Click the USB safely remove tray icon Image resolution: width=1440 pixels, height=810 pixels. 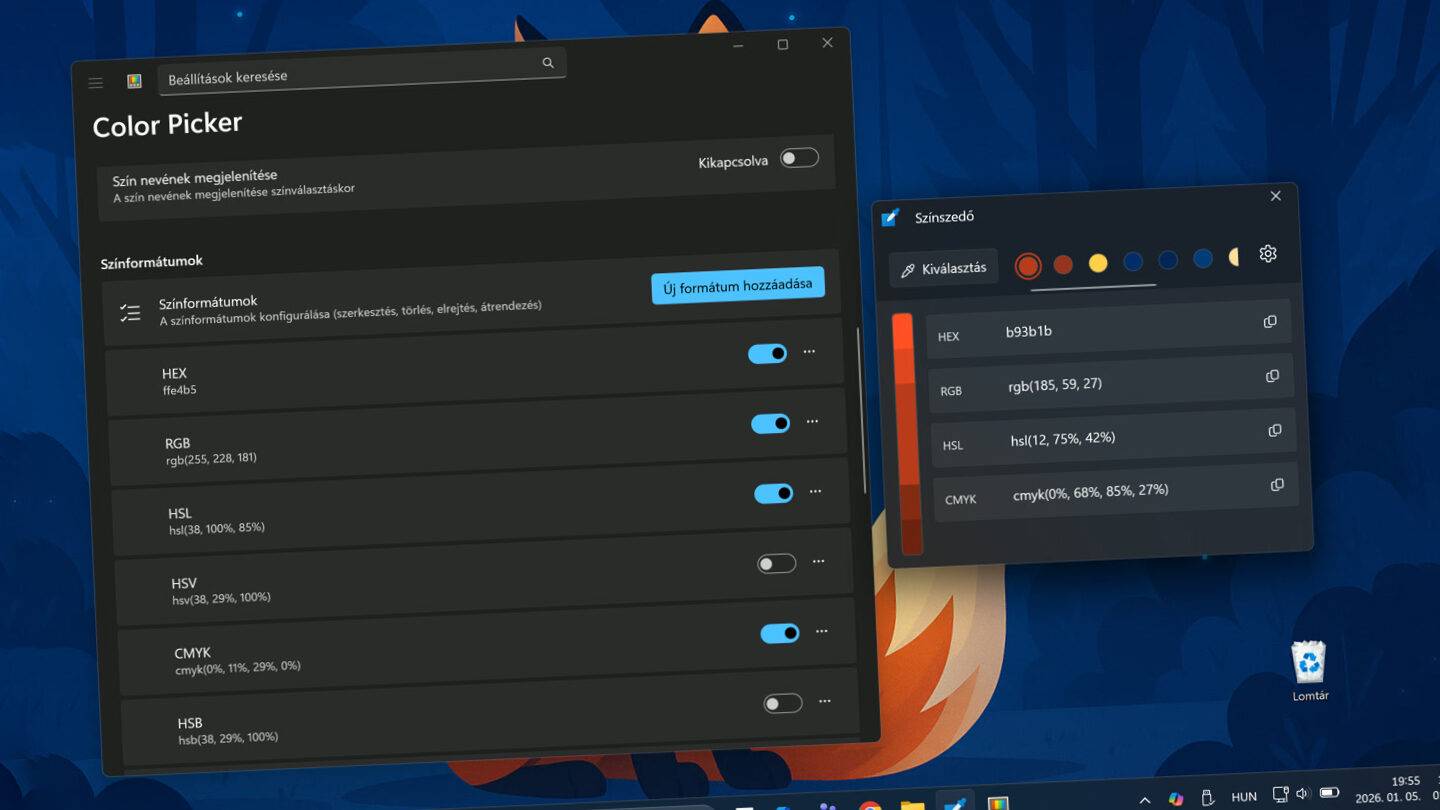tap(1207, 797)
